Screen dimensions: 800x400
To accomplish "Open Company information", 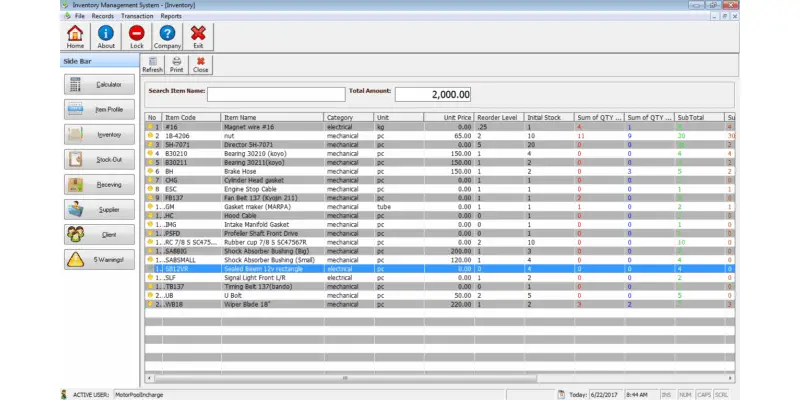I will point(167,37).
